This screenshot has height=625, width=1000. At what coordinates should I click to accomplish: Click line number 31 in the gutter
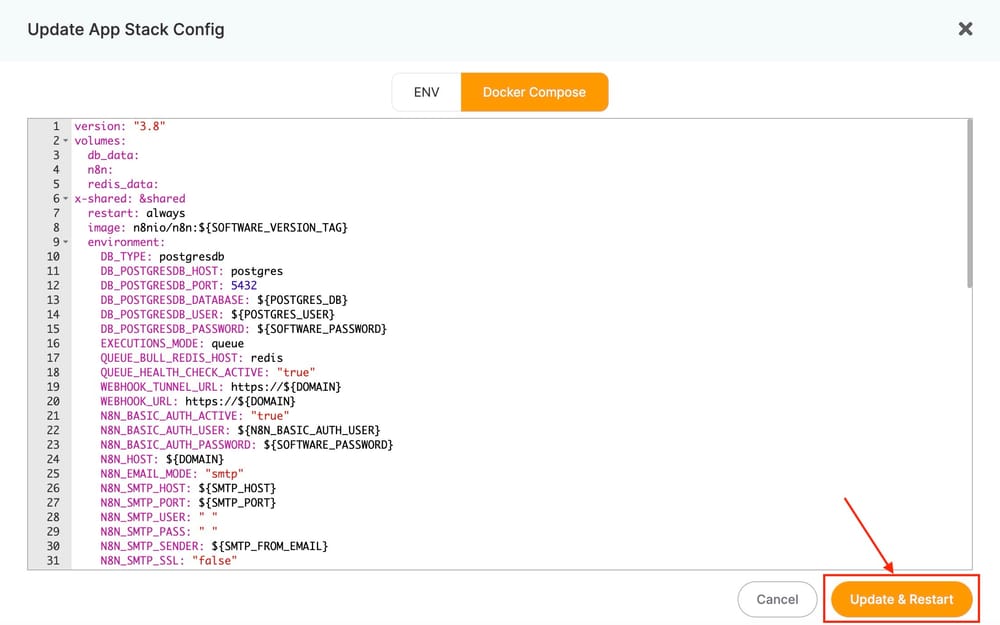[x=52, y=561]
